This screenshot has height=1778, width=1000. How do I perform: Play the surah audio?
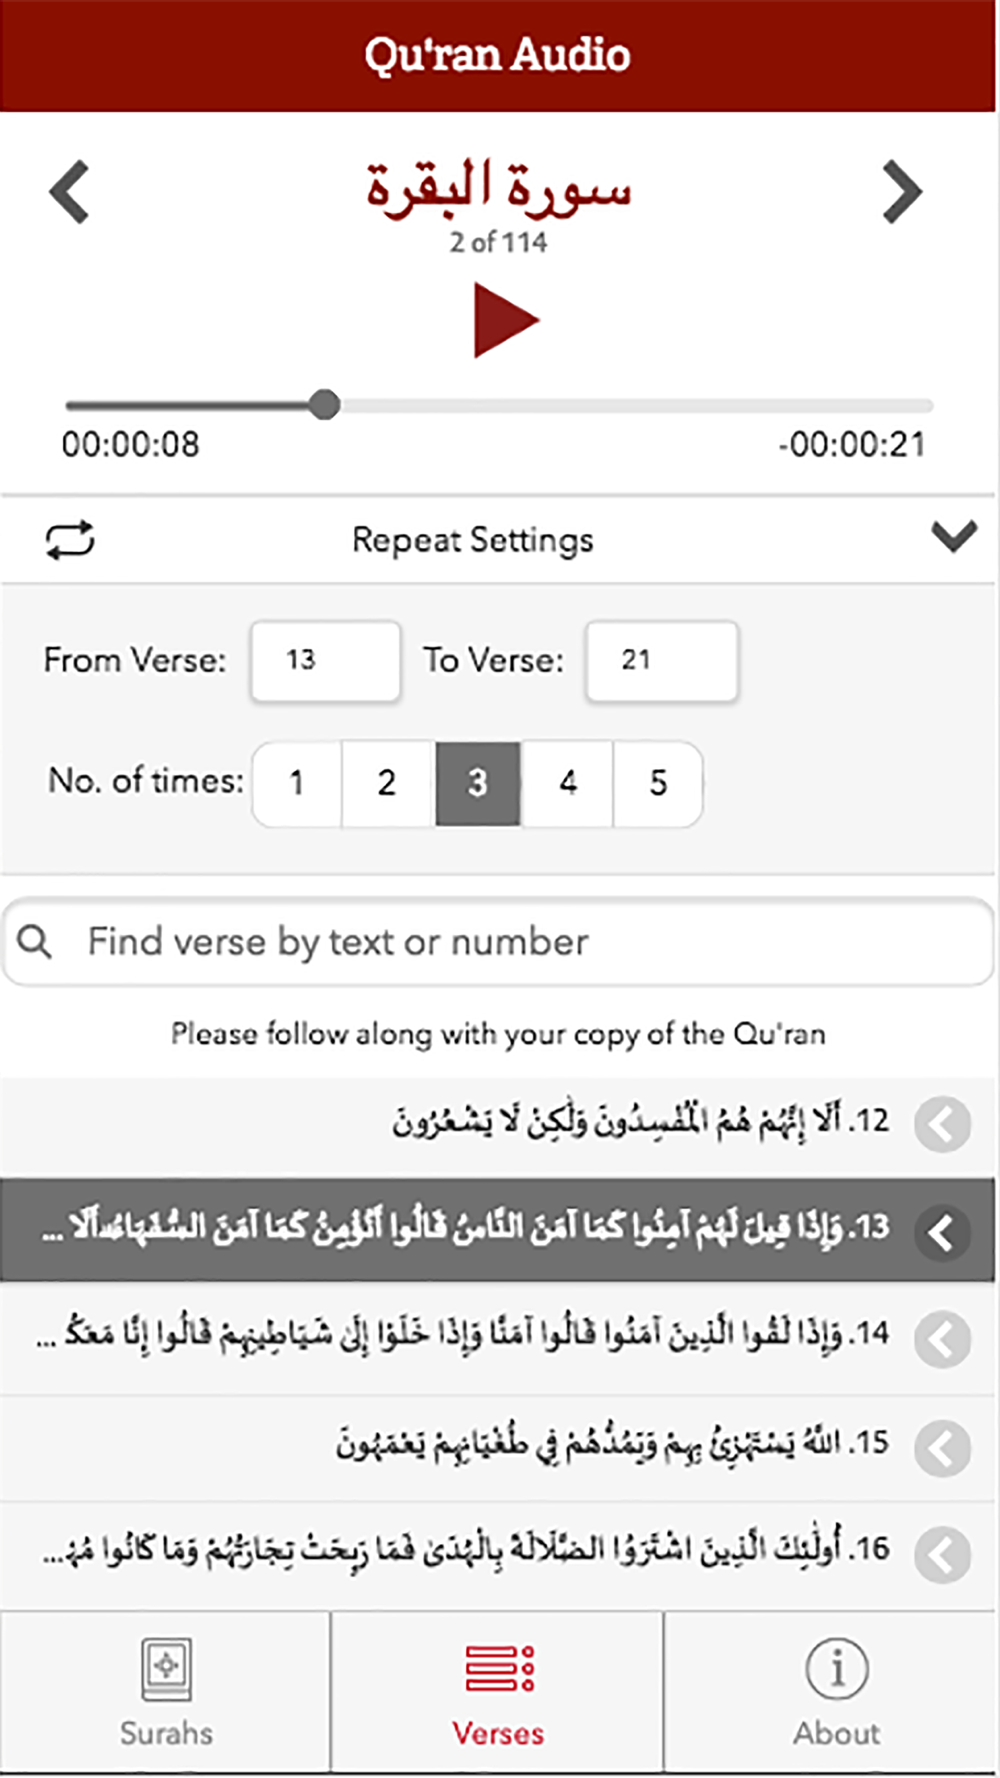click(506, 320)
